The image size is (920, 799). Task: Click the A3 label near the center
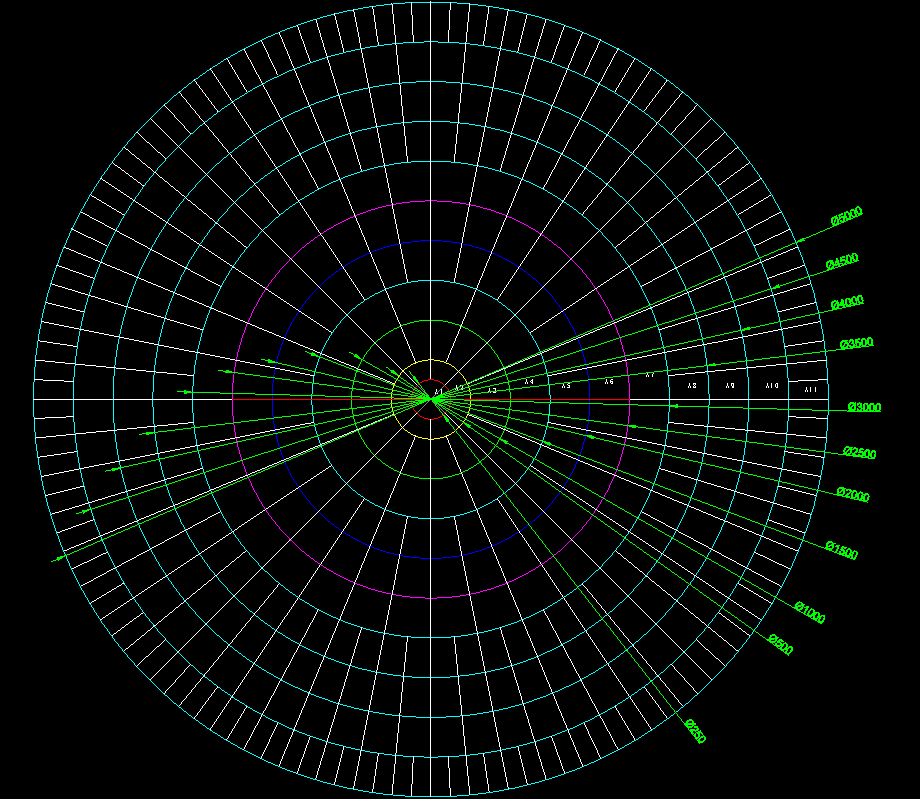pyautogui.click(x=492, y=390)
